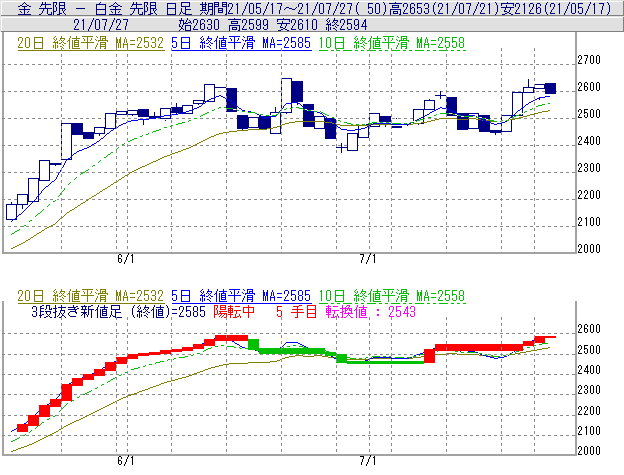Select the upper chart's 5日 終値平滑 MA=2585 legend
Image resolution: width=624 pixels, height=475 pixels.
pos(241,43)
